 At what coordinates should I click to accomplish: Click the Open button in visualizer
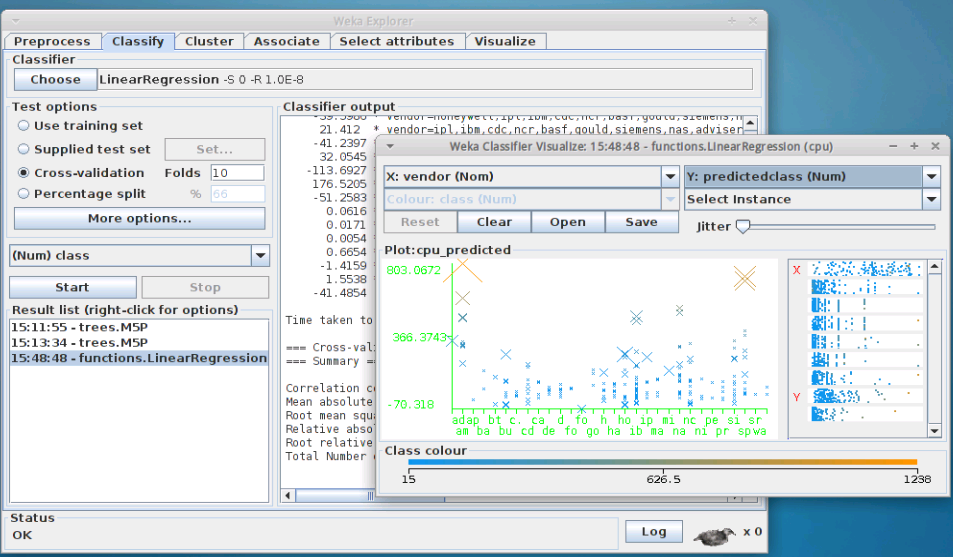tap(568, 222)
